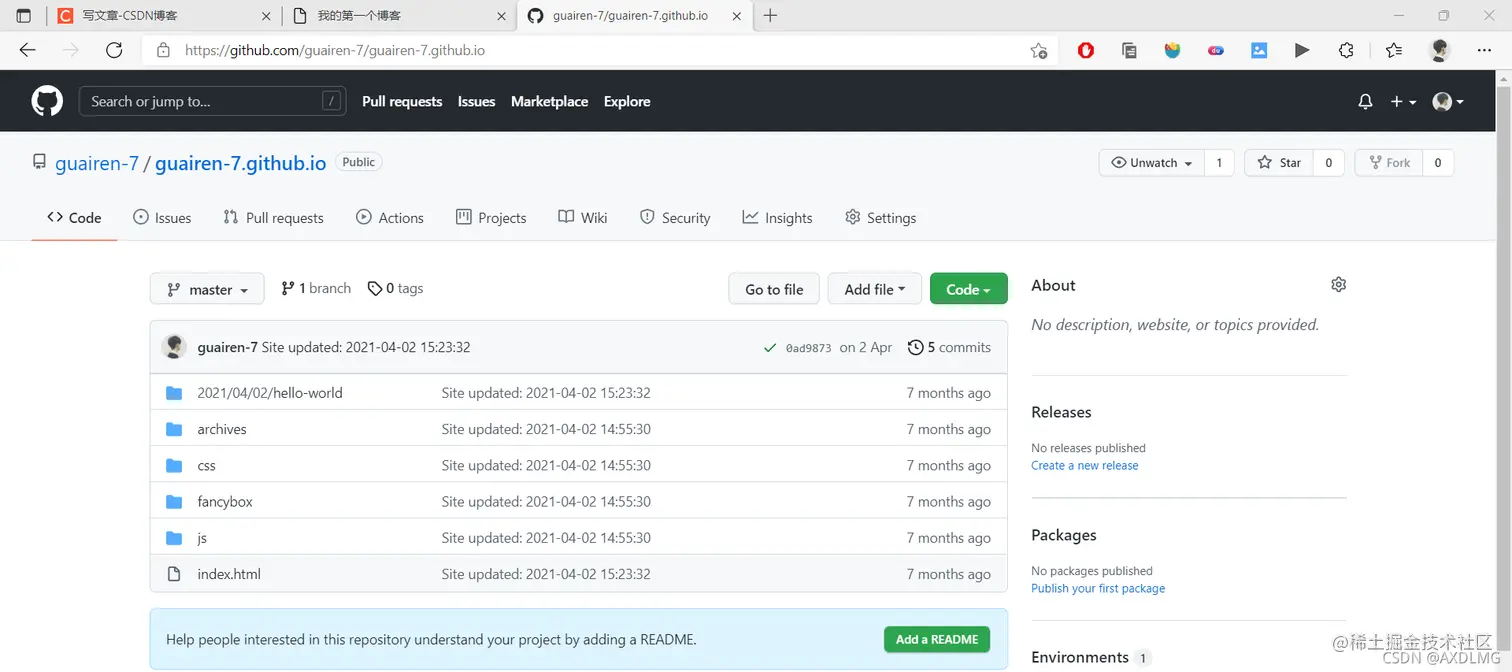Select the Code repository tab

point(74,218)
